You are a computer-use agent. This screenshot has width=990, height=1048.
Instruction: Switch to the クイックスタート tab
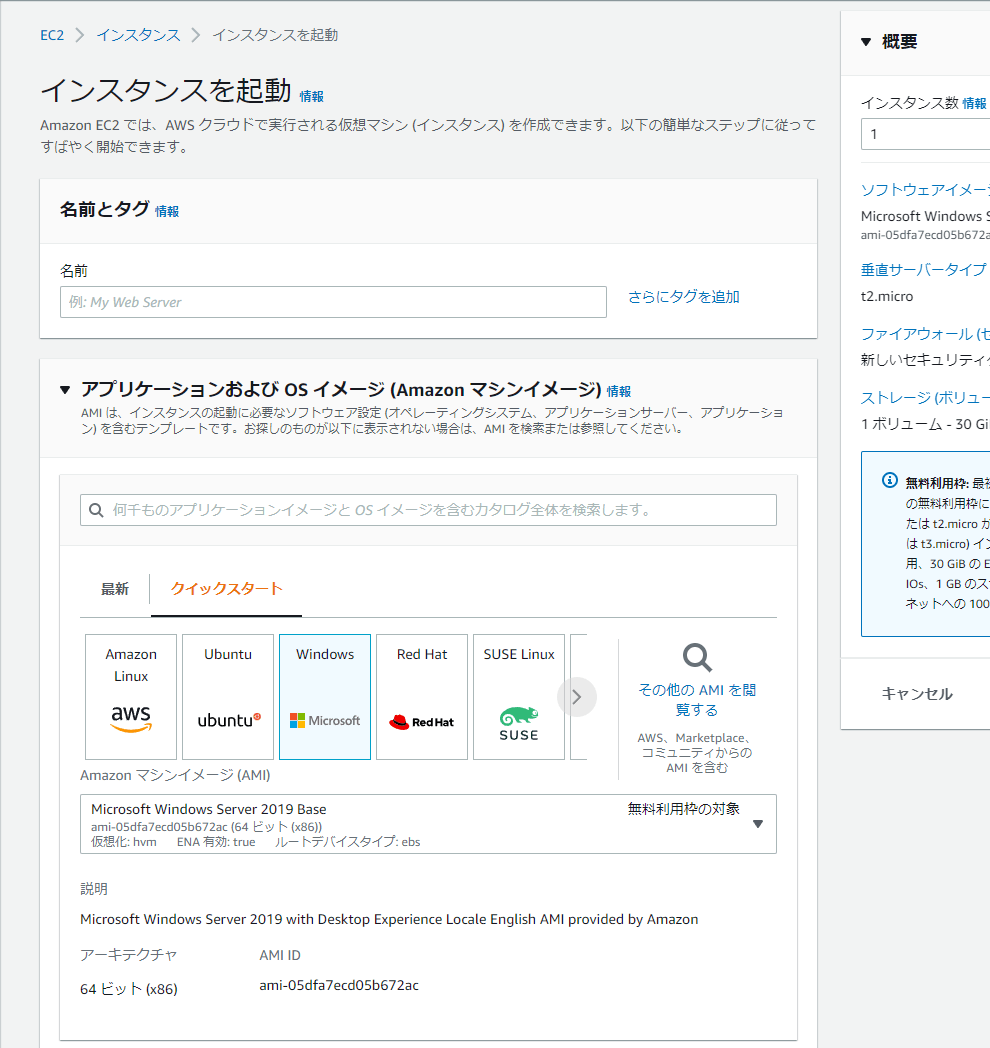227,589
